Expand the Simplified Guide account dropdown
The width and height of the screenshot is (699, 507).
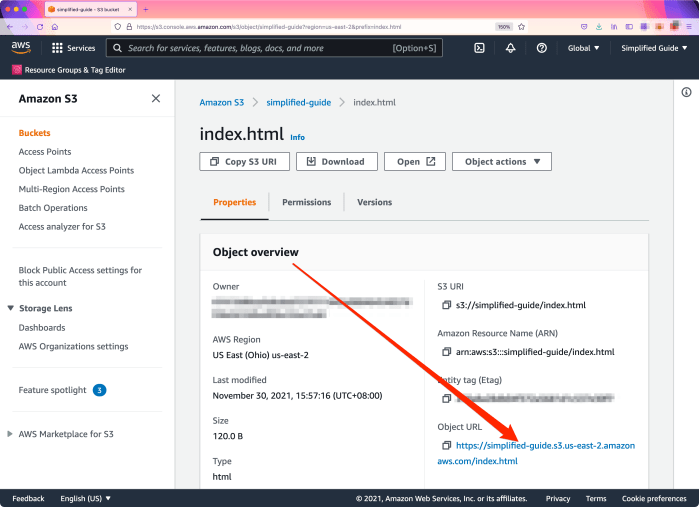654,48
